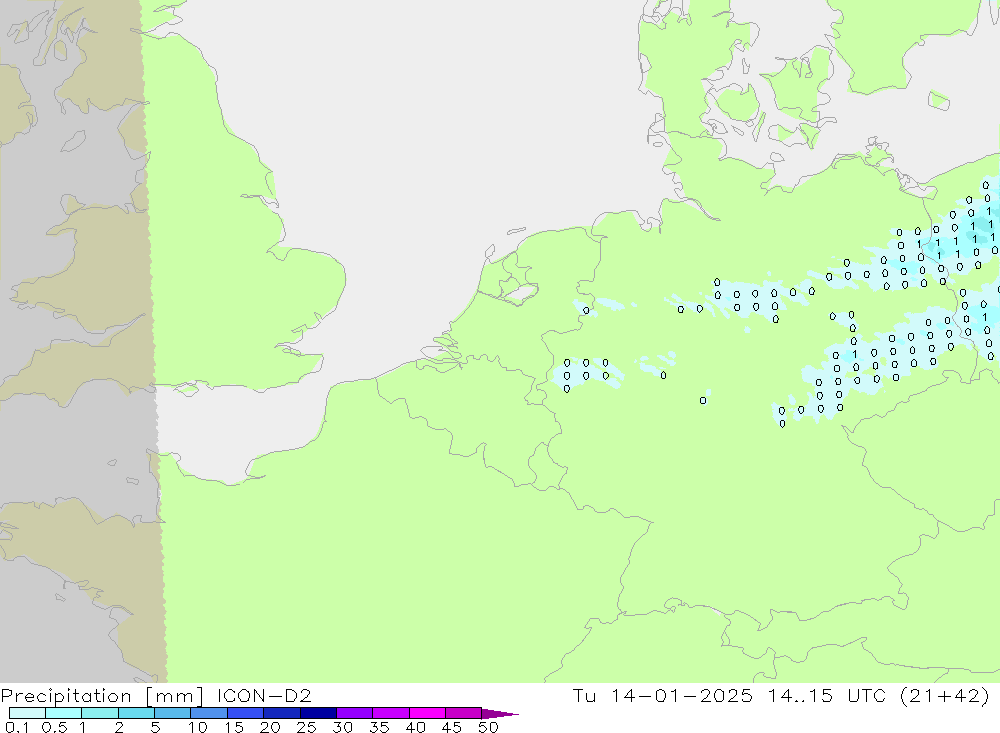Screen dimensions: 1000x733
Task: Click the '50' legend value label
Action: point(488,727)
